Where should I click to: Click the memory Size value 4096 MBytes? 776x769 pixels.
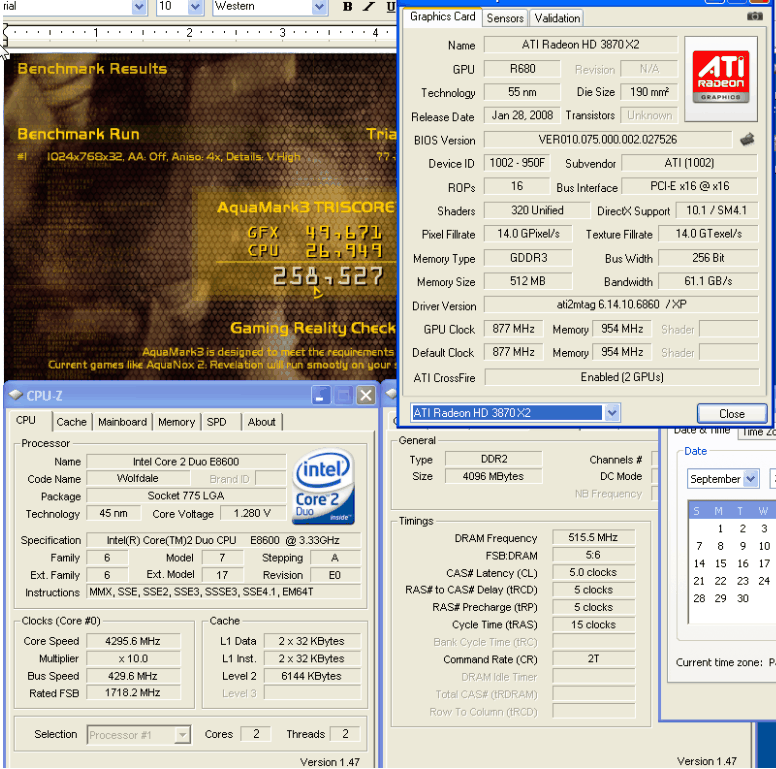coord(493,476)
